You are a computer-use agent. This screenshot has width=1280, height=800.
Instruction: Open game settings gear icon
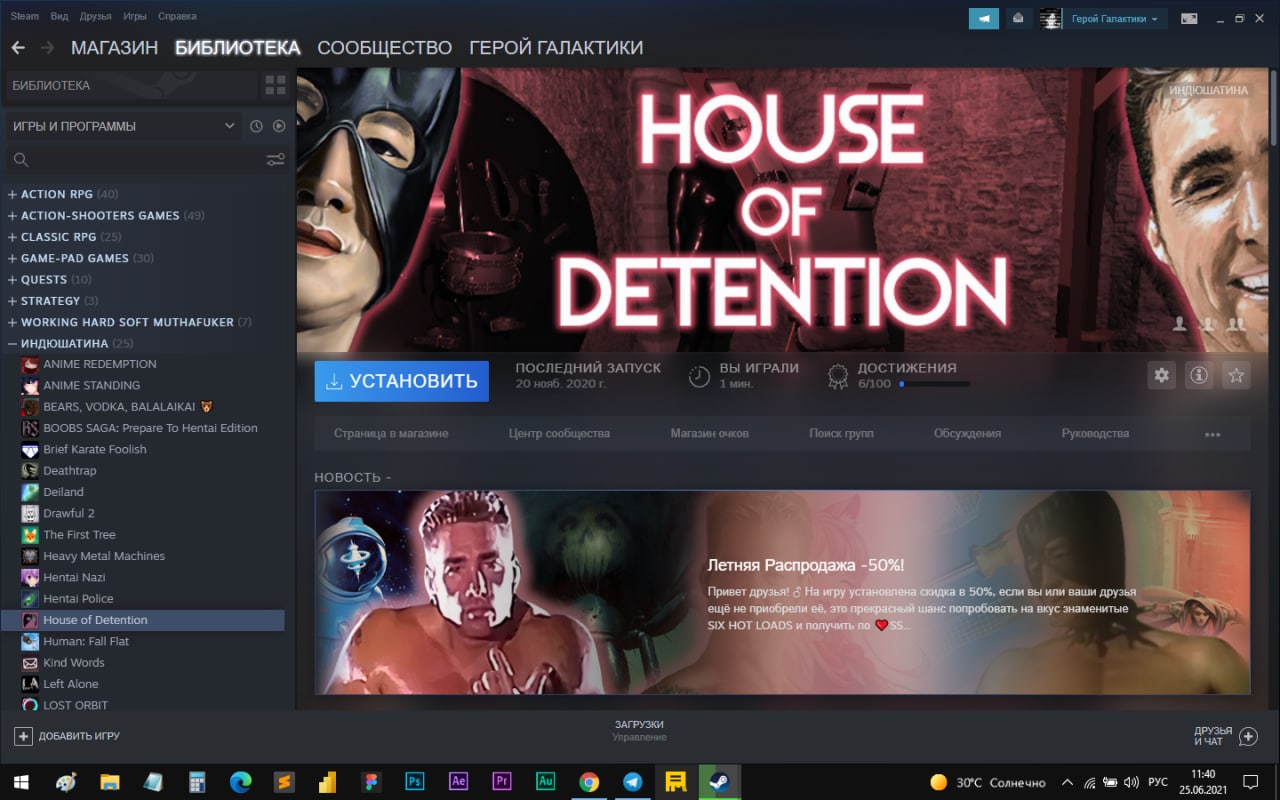pyautogui.click(x=1161, y=375)
